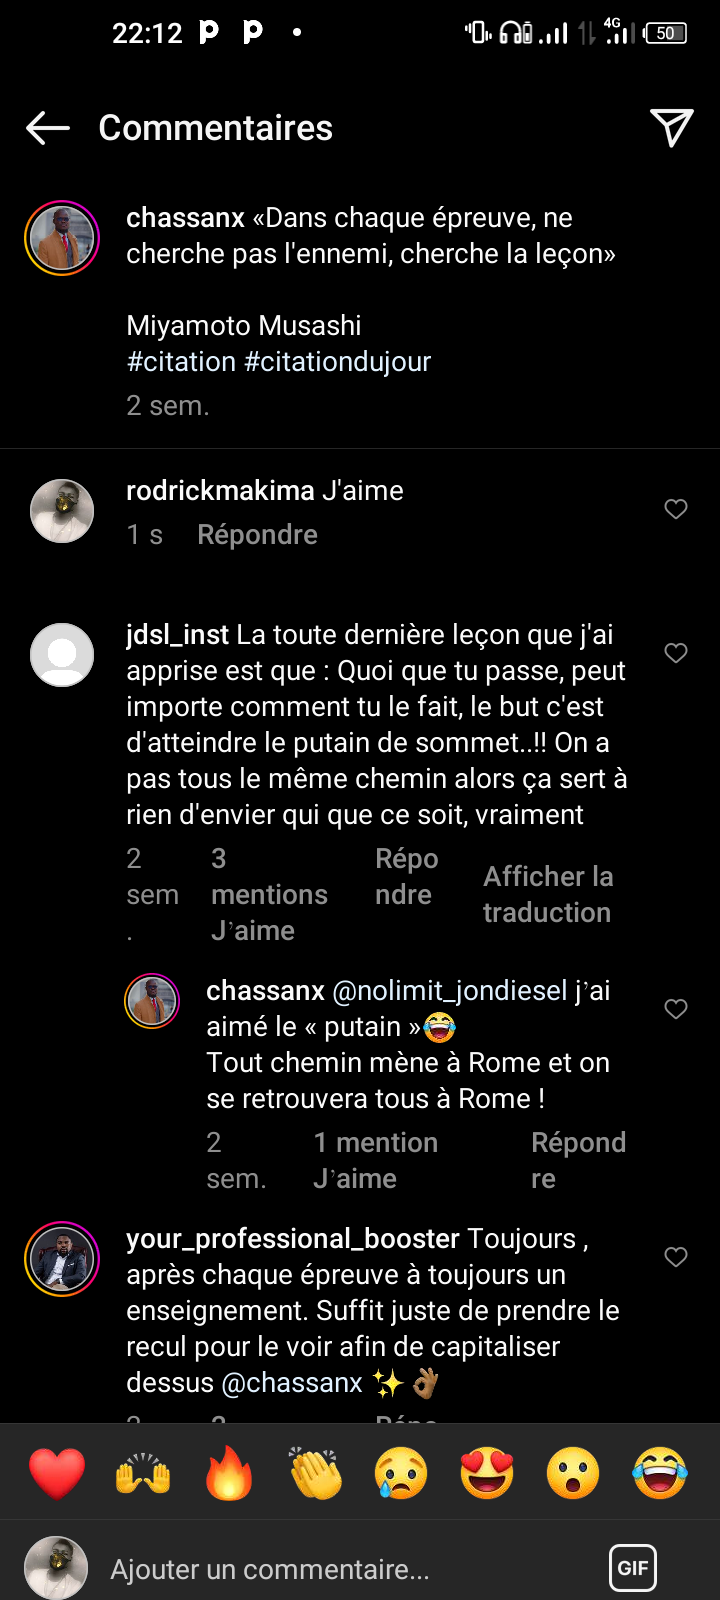Like jdsl_inst's comment with the heart
This screenshot has height=1600, width=720.
click(x=676, y=653)
